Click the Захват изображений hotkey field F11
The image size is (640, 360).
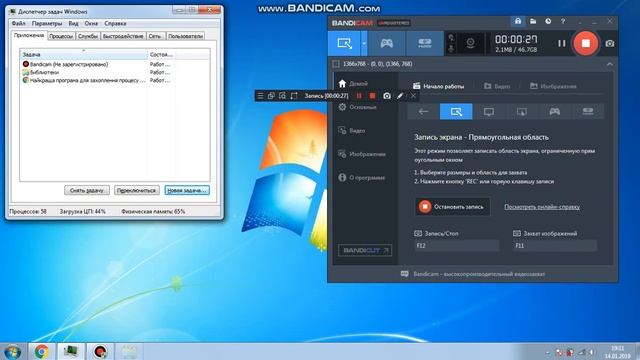(555, 246)
